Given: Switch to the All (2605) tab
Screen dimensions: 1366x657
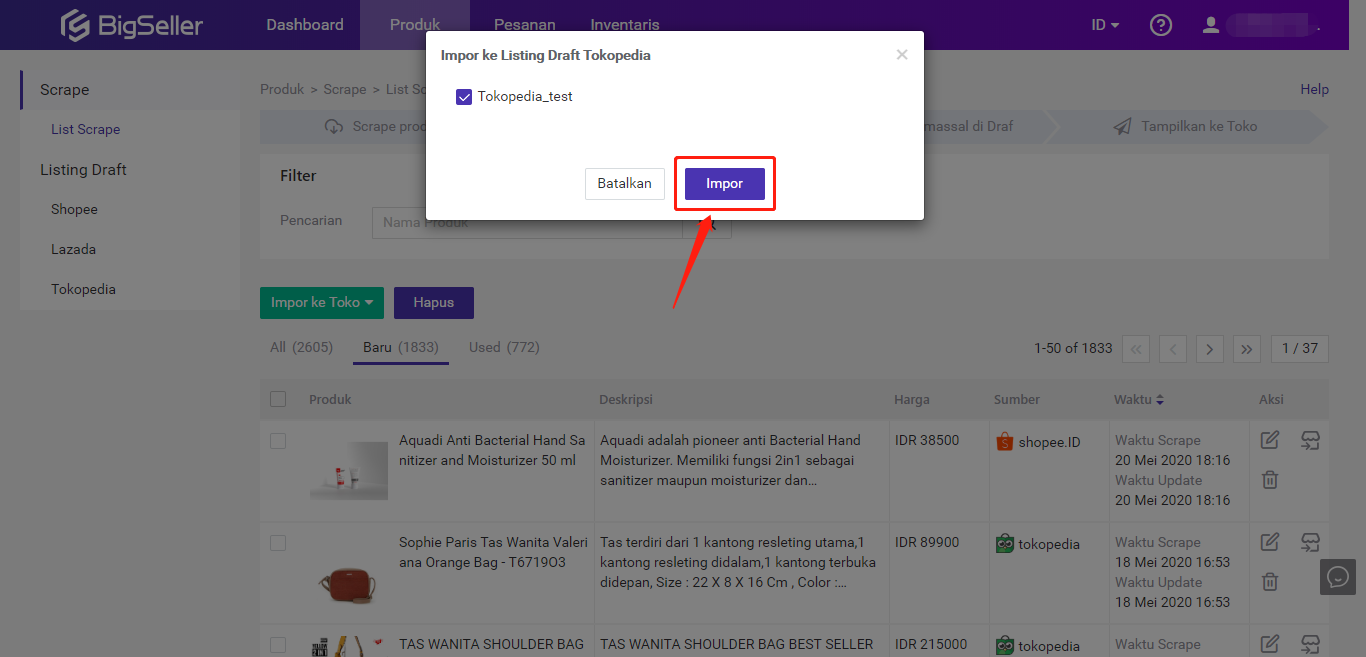Looking at the screenshot, I should pyautogui.click(x=301, y=347).
